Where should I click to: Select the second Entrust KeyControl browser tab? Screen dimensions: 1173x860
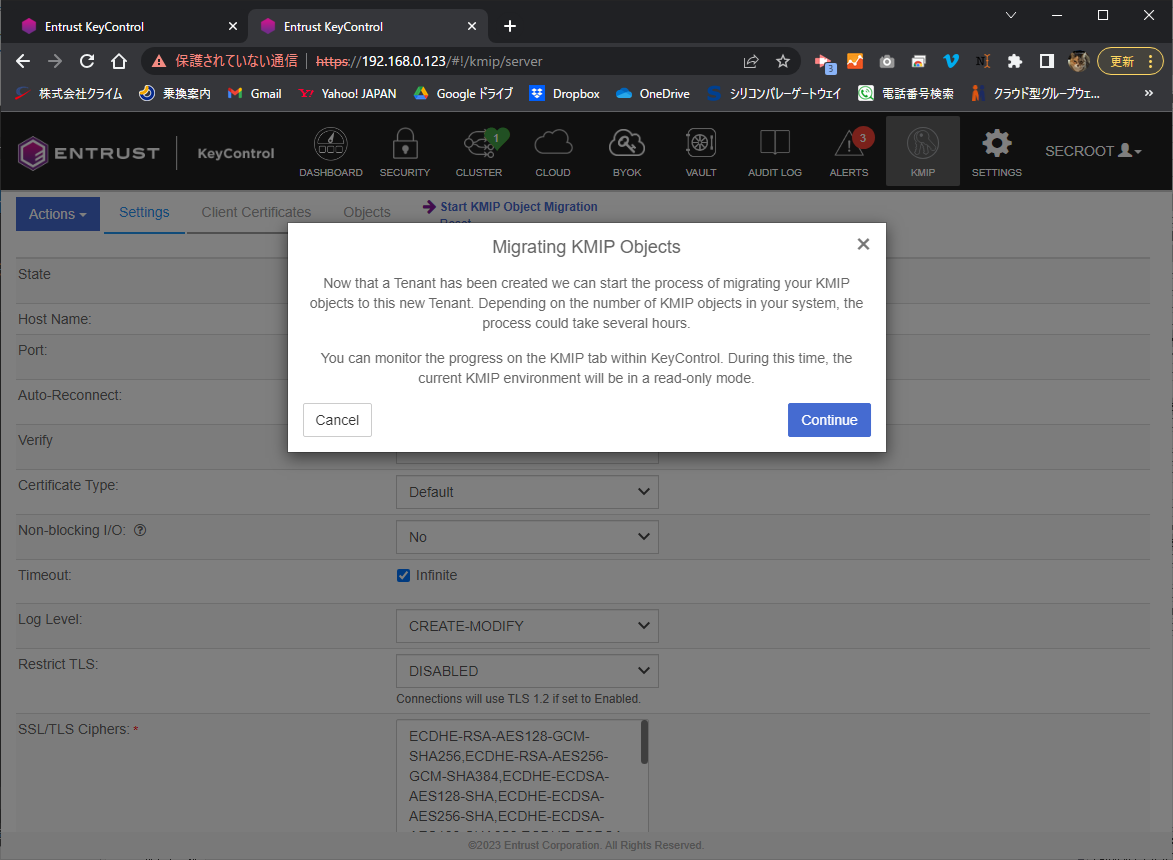367,26
